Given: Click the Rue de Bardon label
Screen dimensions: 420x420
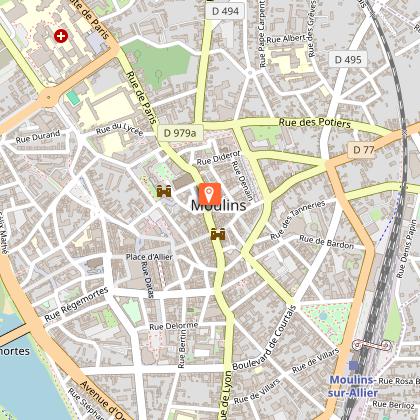Looking at the screenshot, I should [326, 242].
